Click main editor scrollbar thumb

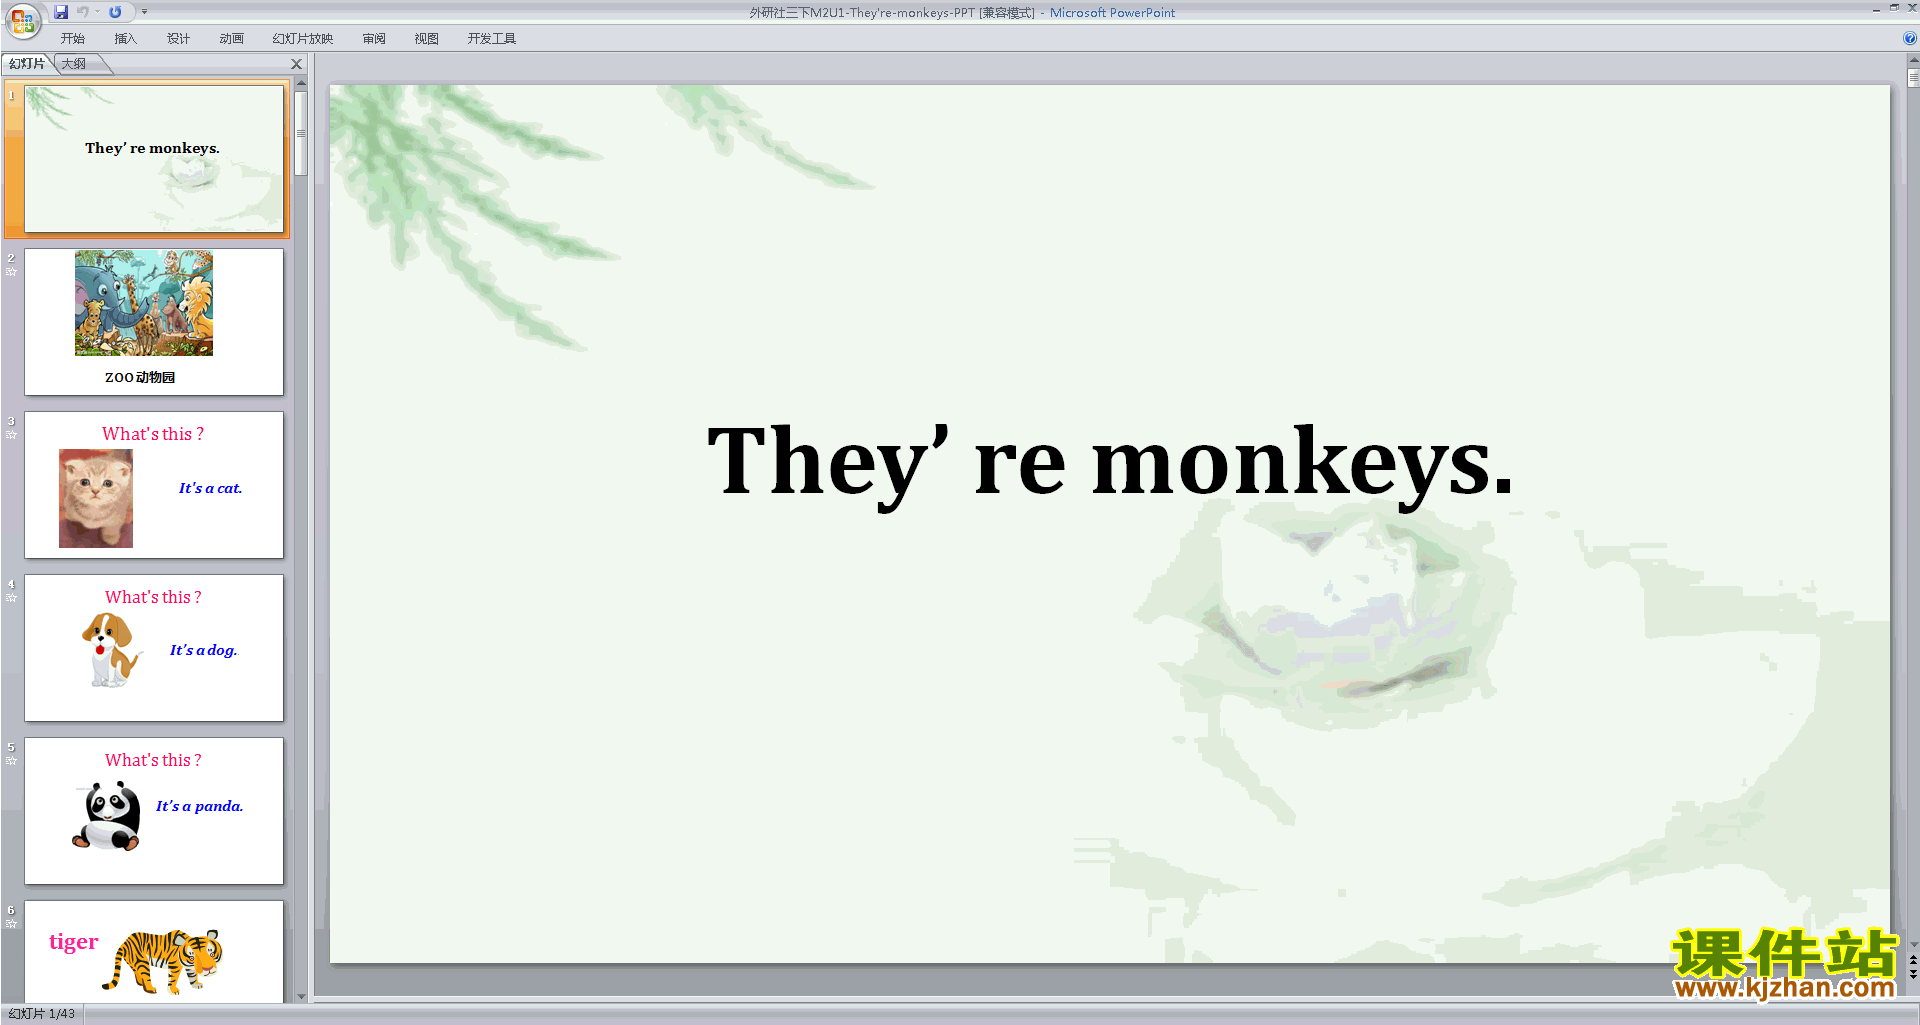point(1913,78)
